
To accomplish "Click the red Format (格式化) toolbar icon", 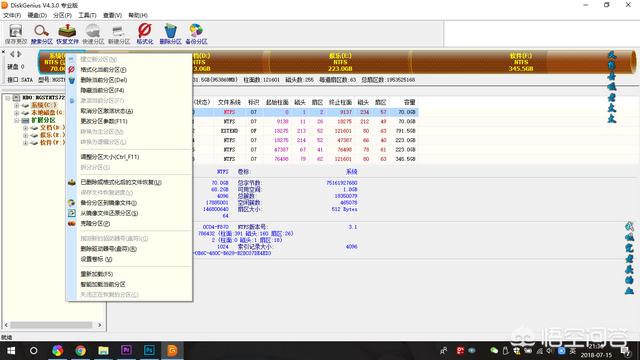I will [144, 34].
